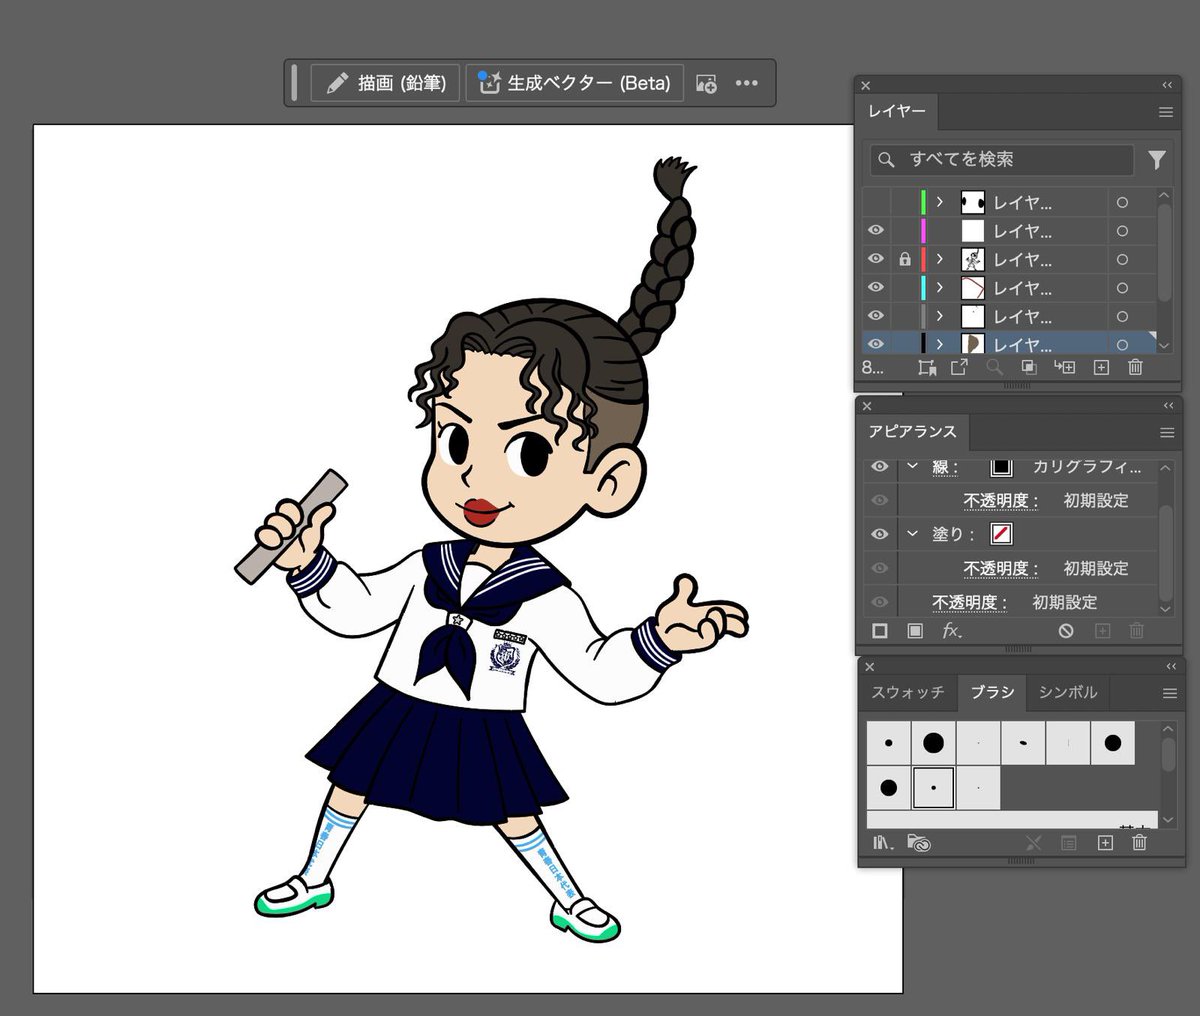Hide the cyan-bar layer via its eye
Image resolution: width=1200 pixels, height=1016 pixels.
point(876,288)
